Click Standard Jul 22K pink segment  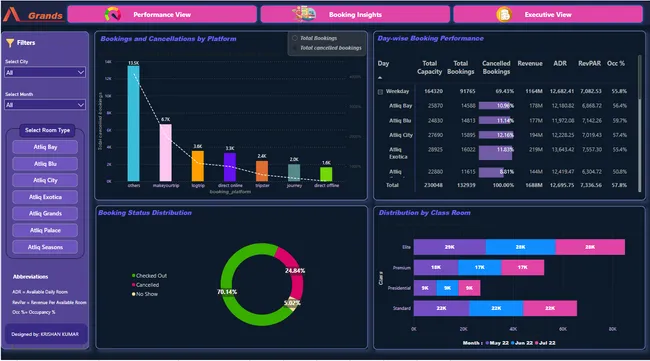[x=550, y=308]
